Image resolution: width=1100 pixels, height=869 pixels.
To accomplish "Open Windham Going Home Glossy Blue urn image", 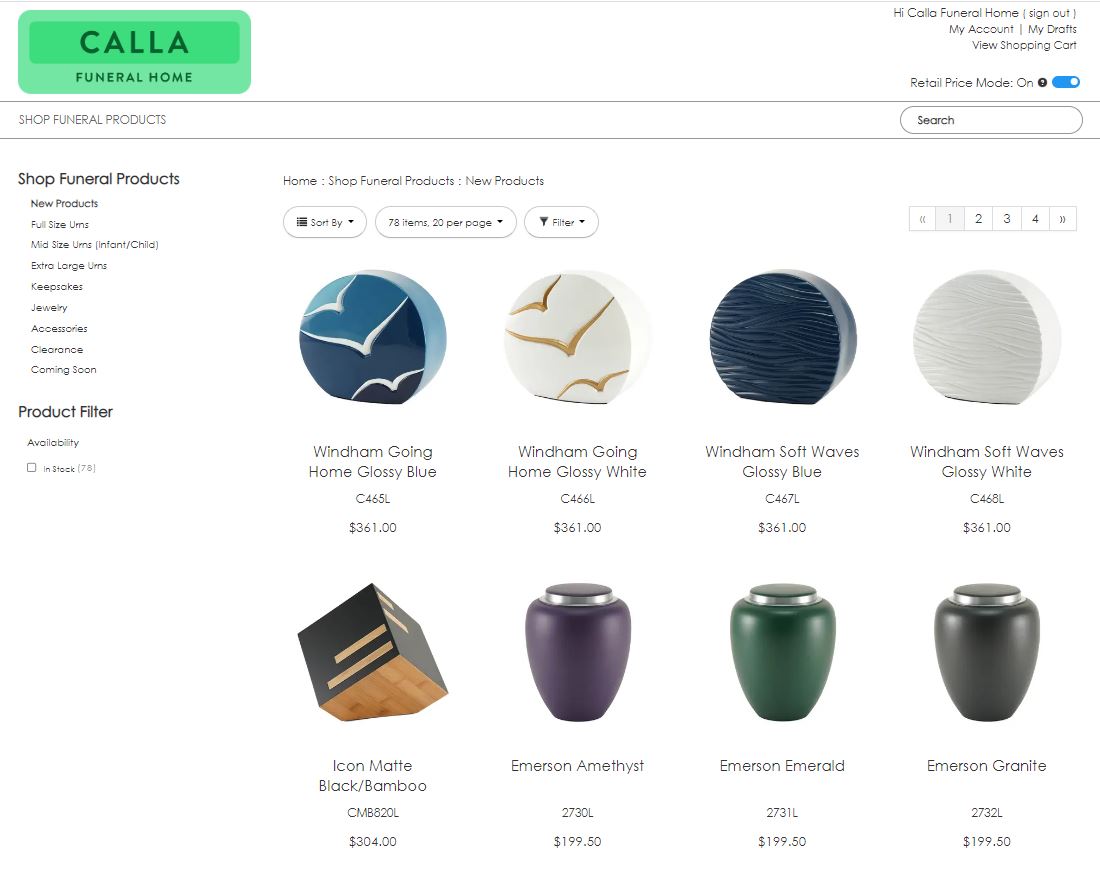I will point(373,337).
